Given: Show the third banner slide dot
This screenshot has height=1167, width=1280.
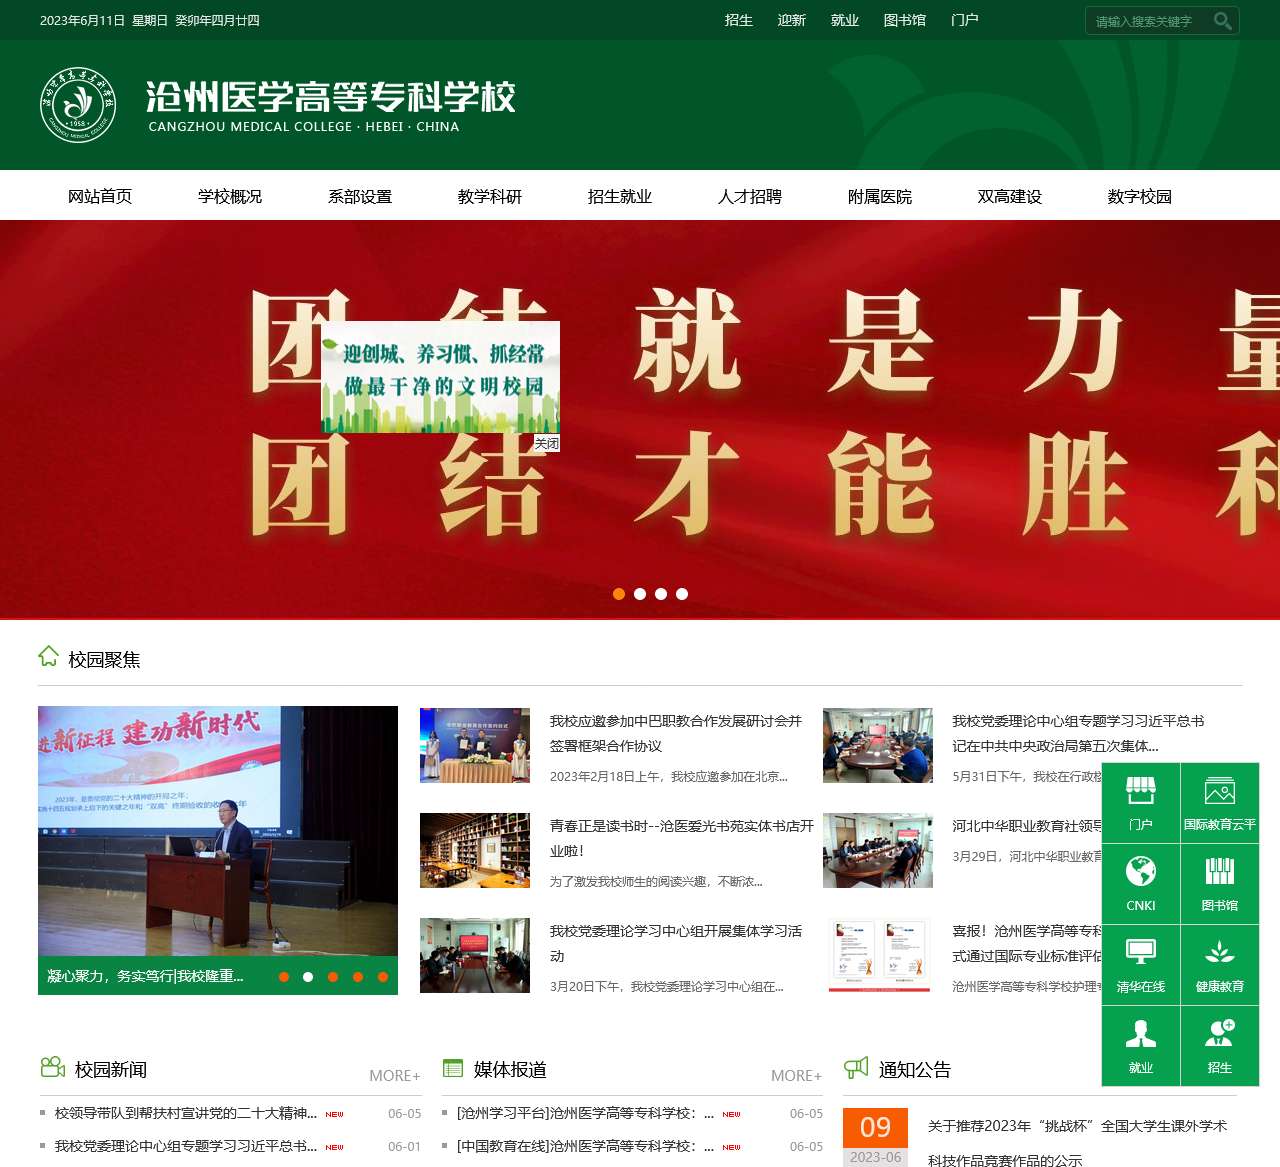Looking at the screenshot, I should pos(661,594).
